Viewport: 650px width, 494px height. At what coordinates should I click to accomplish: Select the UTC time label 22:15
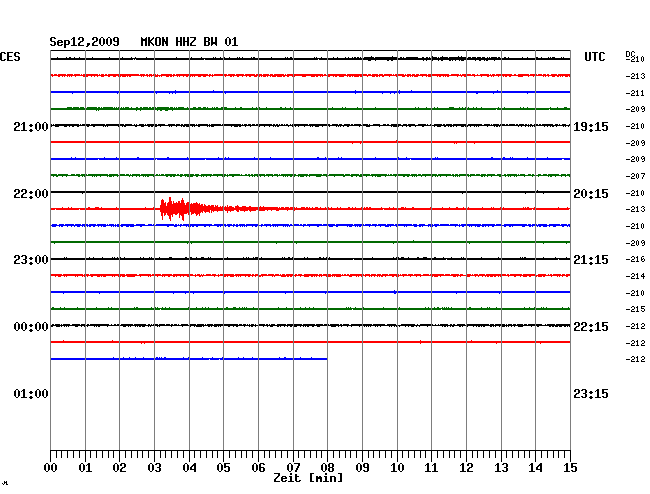point(591,327)
